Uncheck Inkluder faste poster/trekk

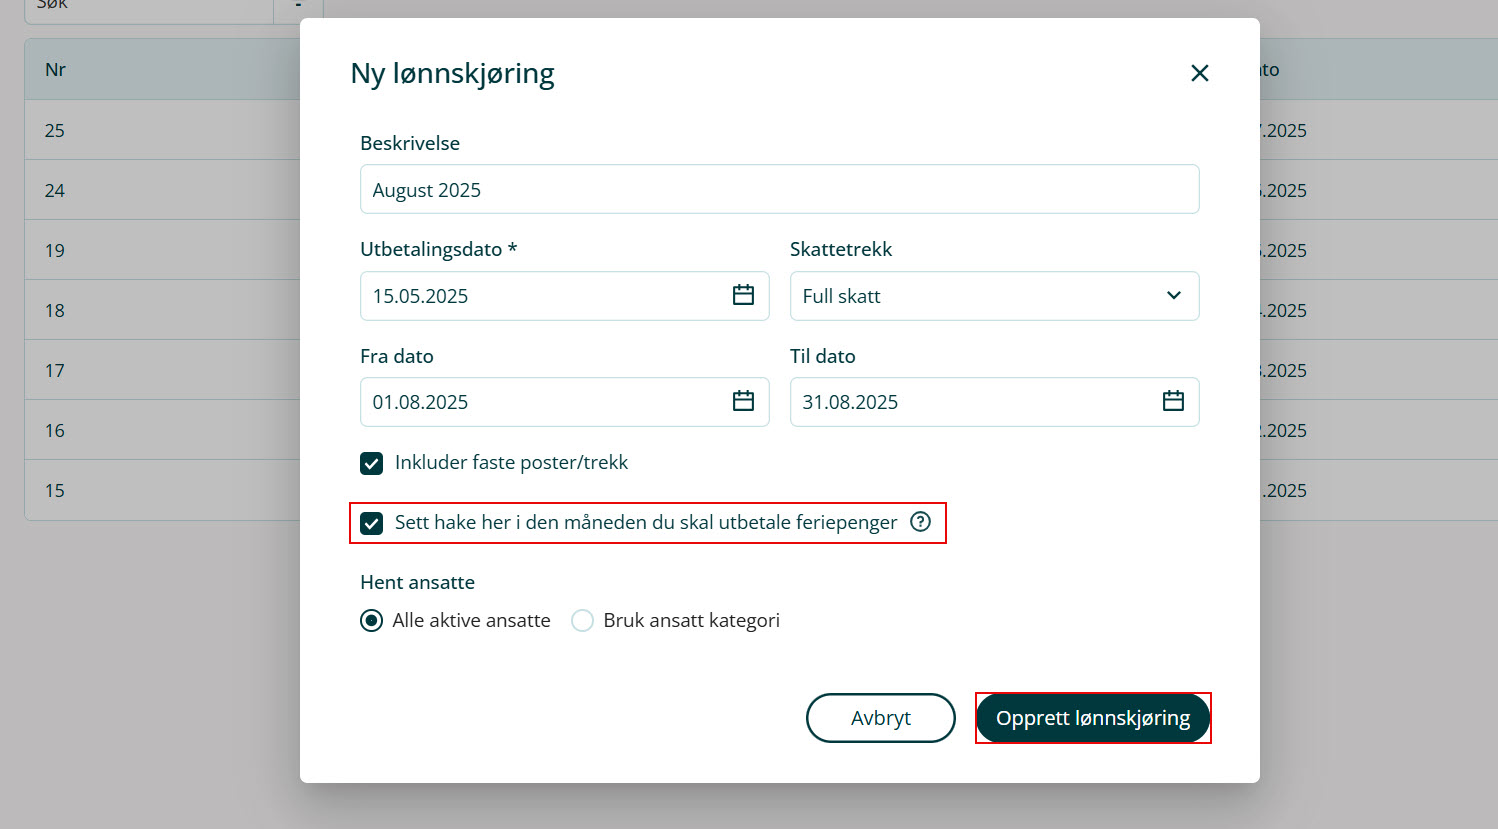pos(371,463)
